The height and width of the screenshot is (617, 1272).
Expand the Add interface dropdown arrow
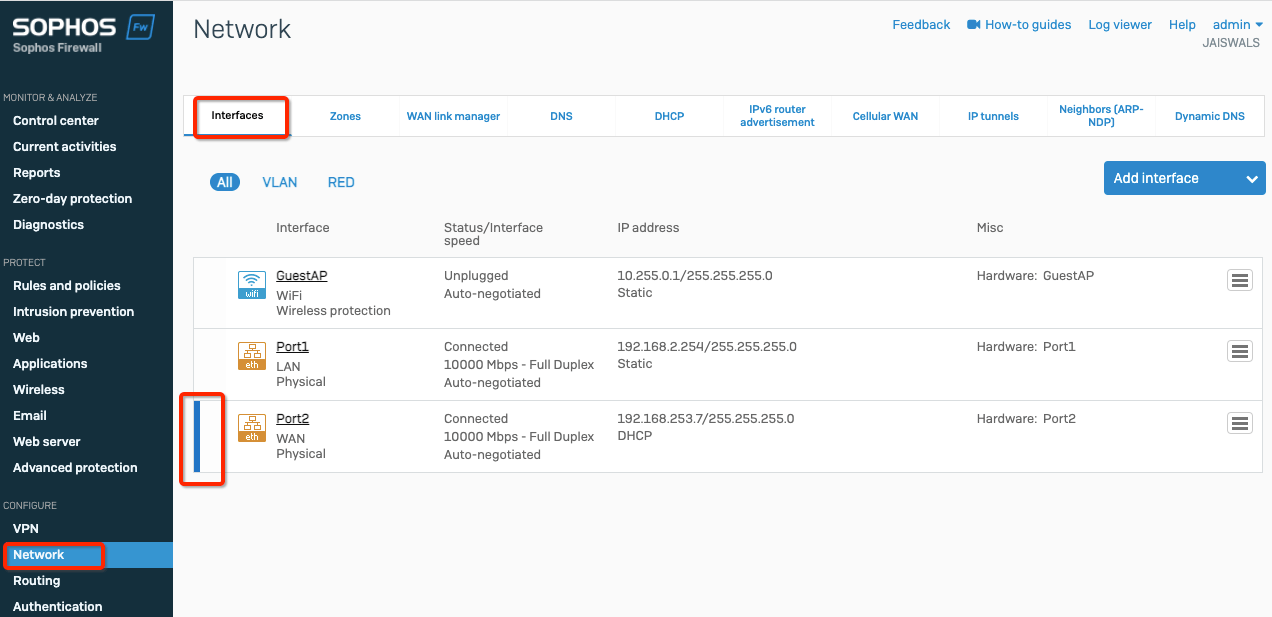(1252, 179)
